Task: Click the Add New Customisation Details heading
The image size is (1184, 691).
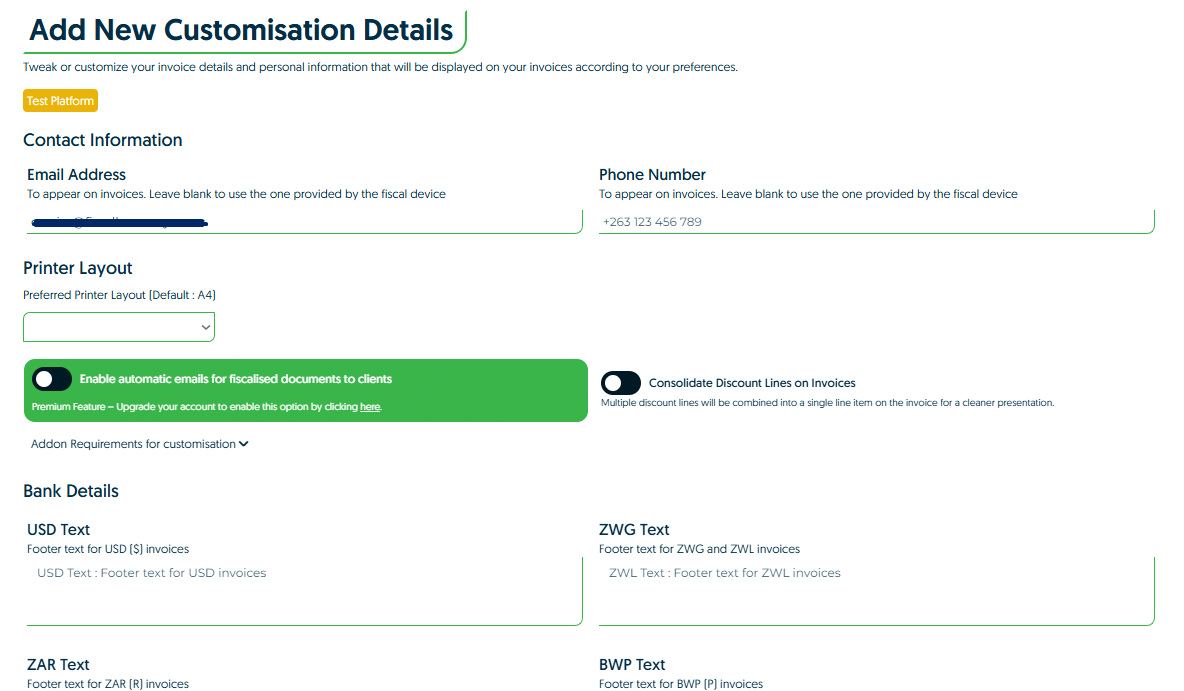Action: [x=241, y=30]
